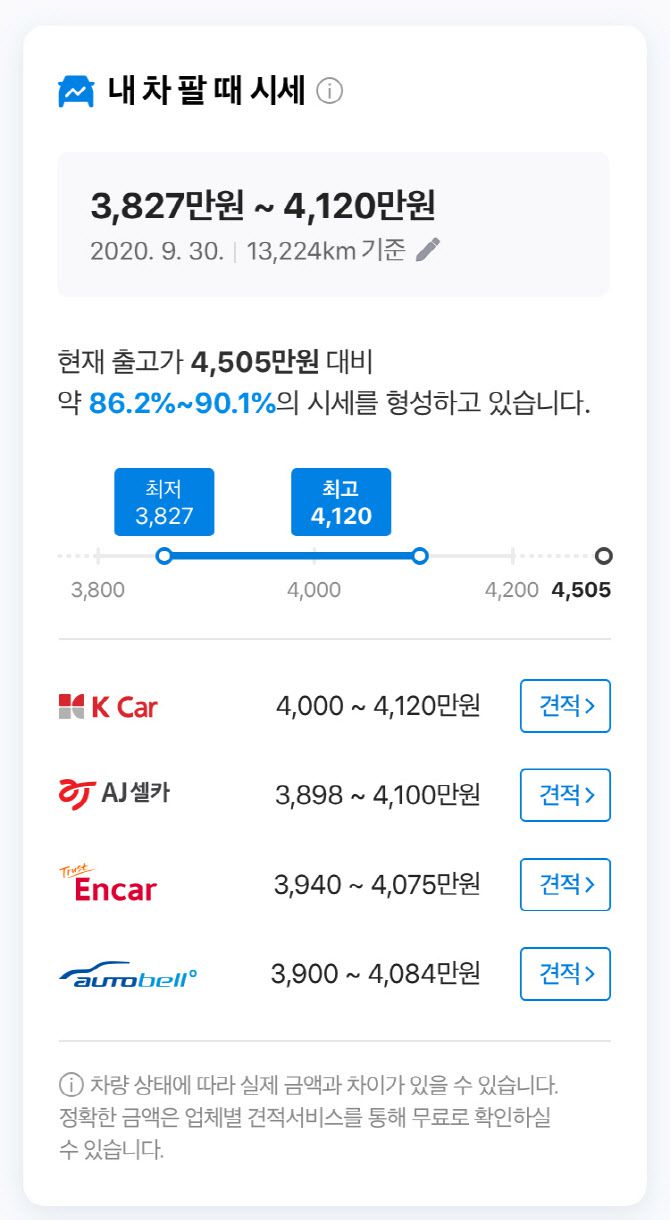Click the Encar logo
Viewport: 670px width, 1220px height.
108,884
